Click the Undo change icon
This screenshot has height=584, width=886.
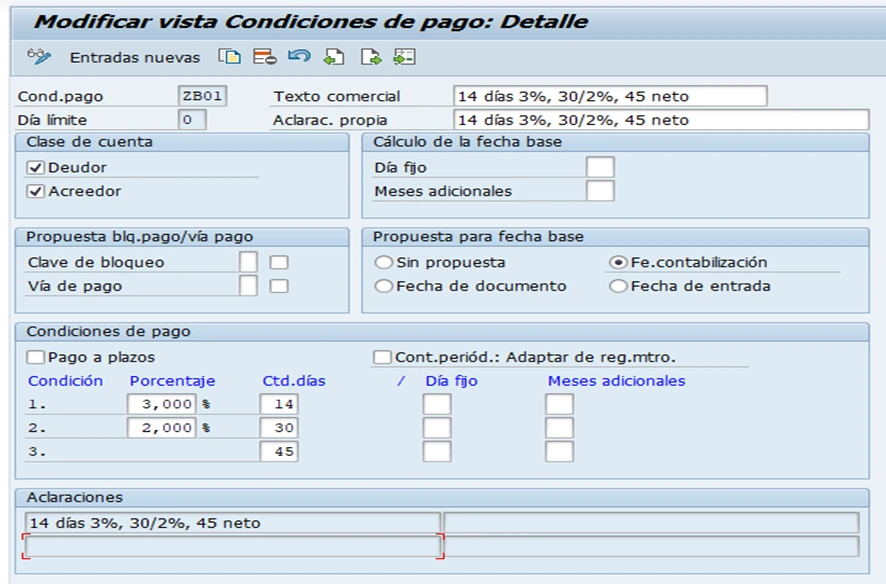(299, 56)
